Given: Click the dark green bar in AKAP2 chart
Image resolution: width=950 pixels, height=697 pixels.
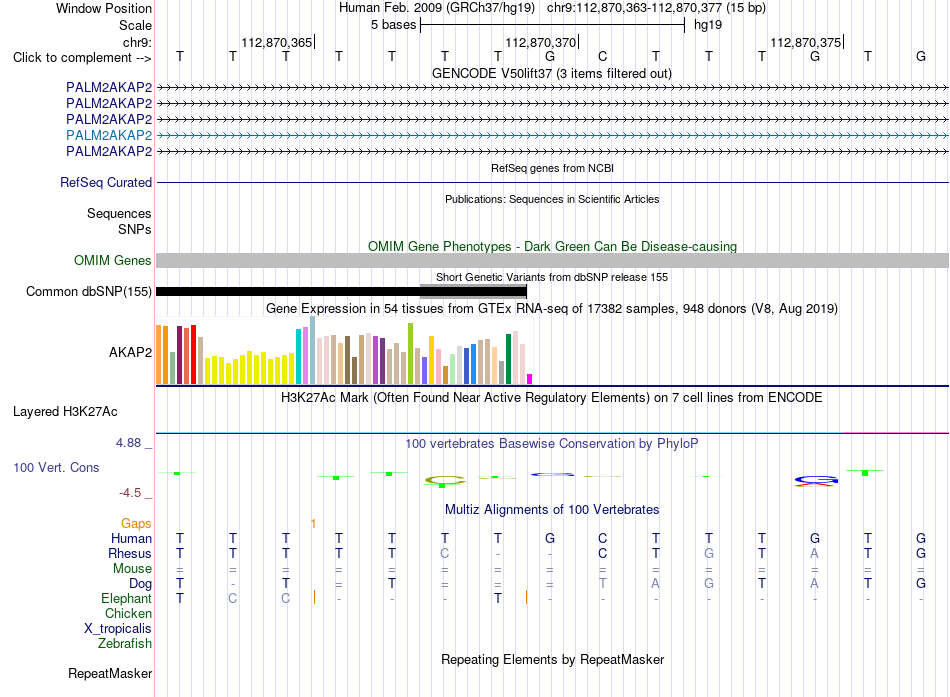Looking at the screenshot, I should pos(509,359).
